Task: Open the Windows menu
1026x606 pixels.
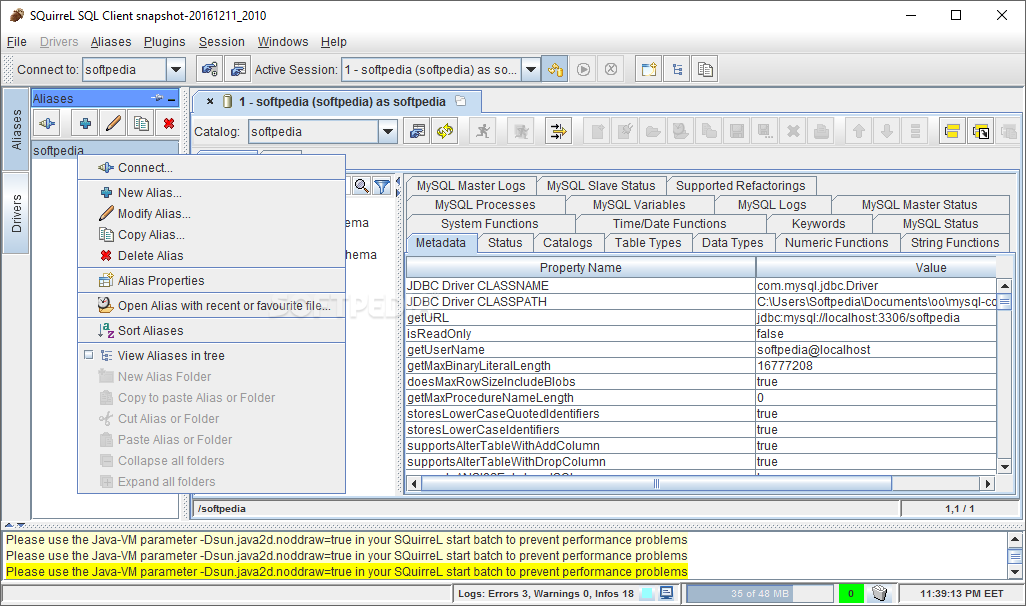Action: point(283,42)
